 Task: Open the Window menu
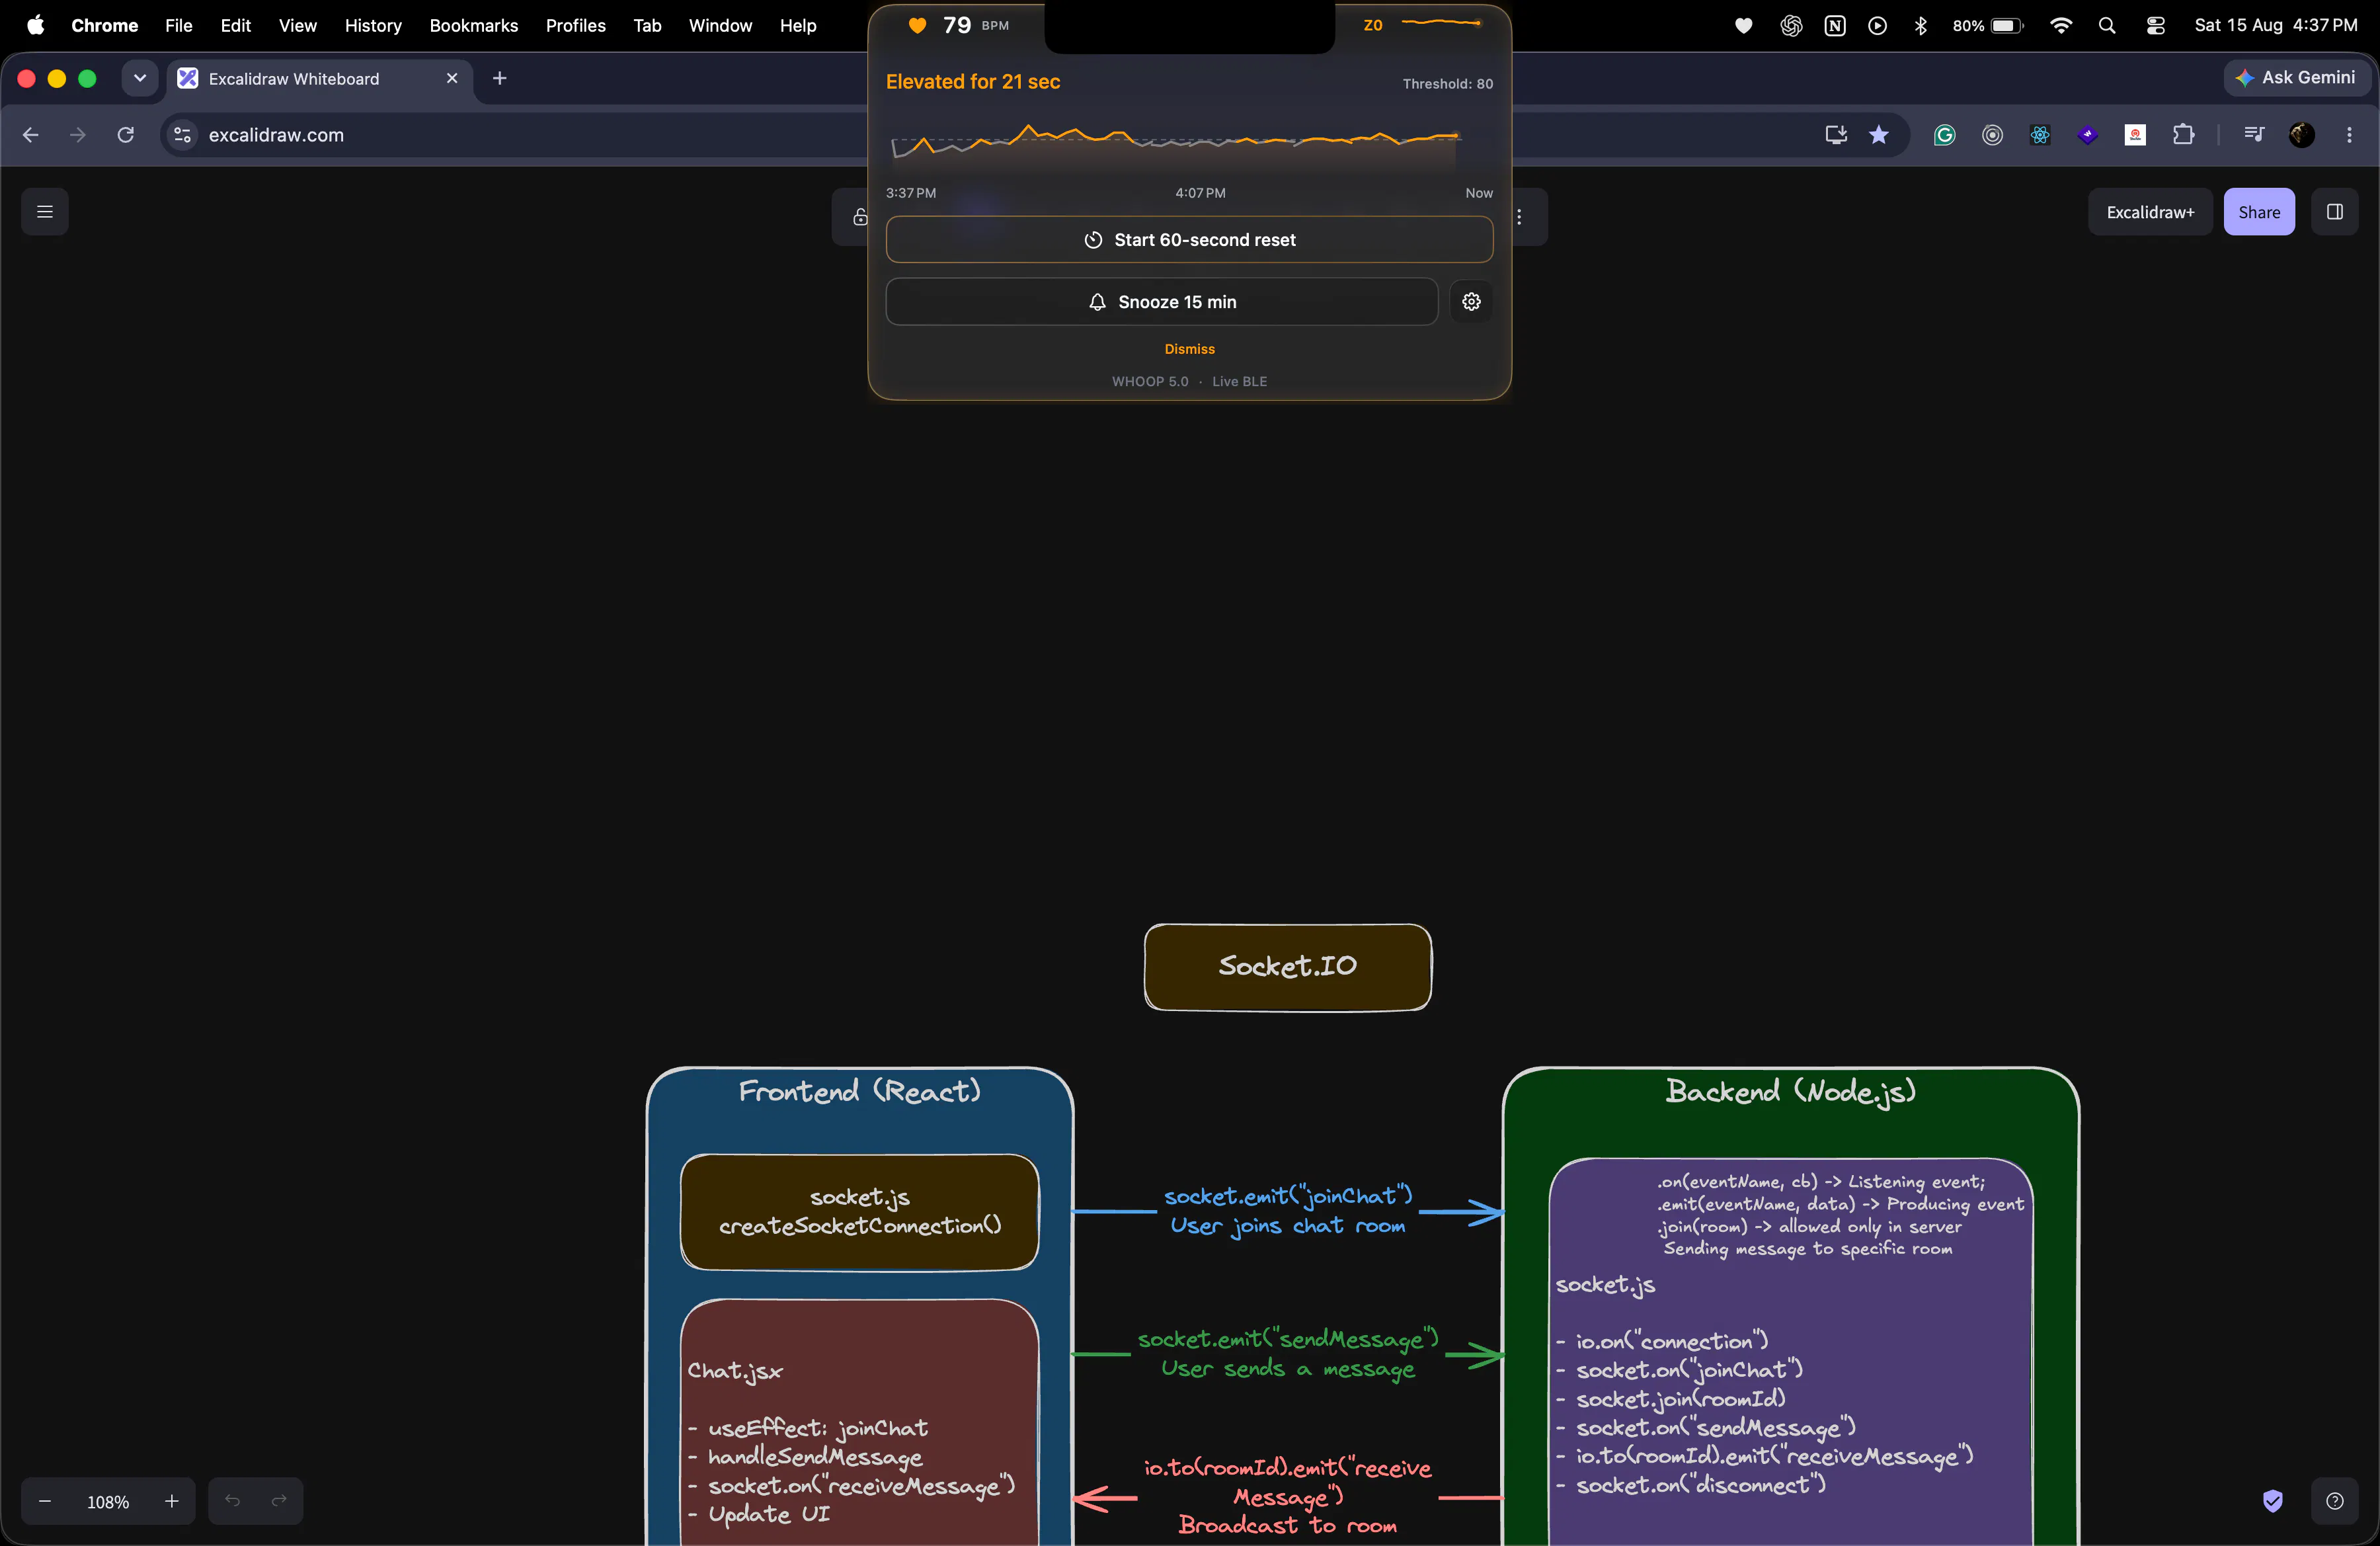(x=720, y=25)
